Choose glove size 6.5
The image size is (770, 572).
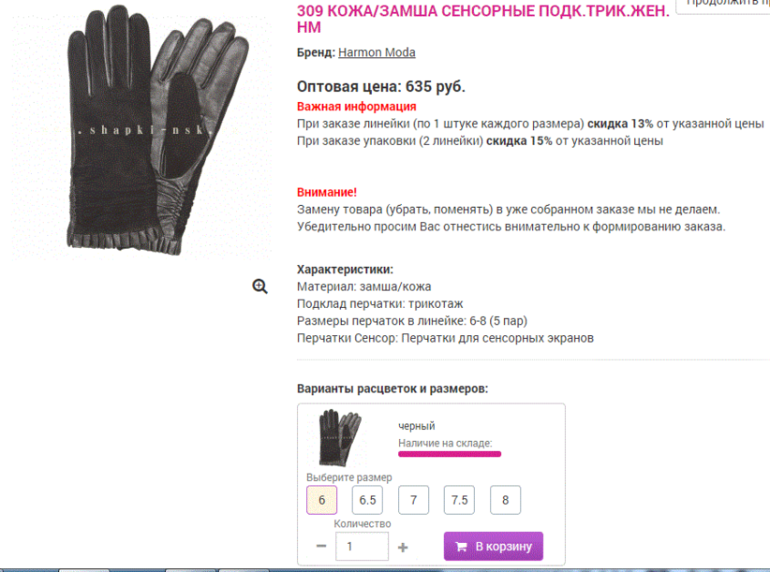(x=367, y=500)
